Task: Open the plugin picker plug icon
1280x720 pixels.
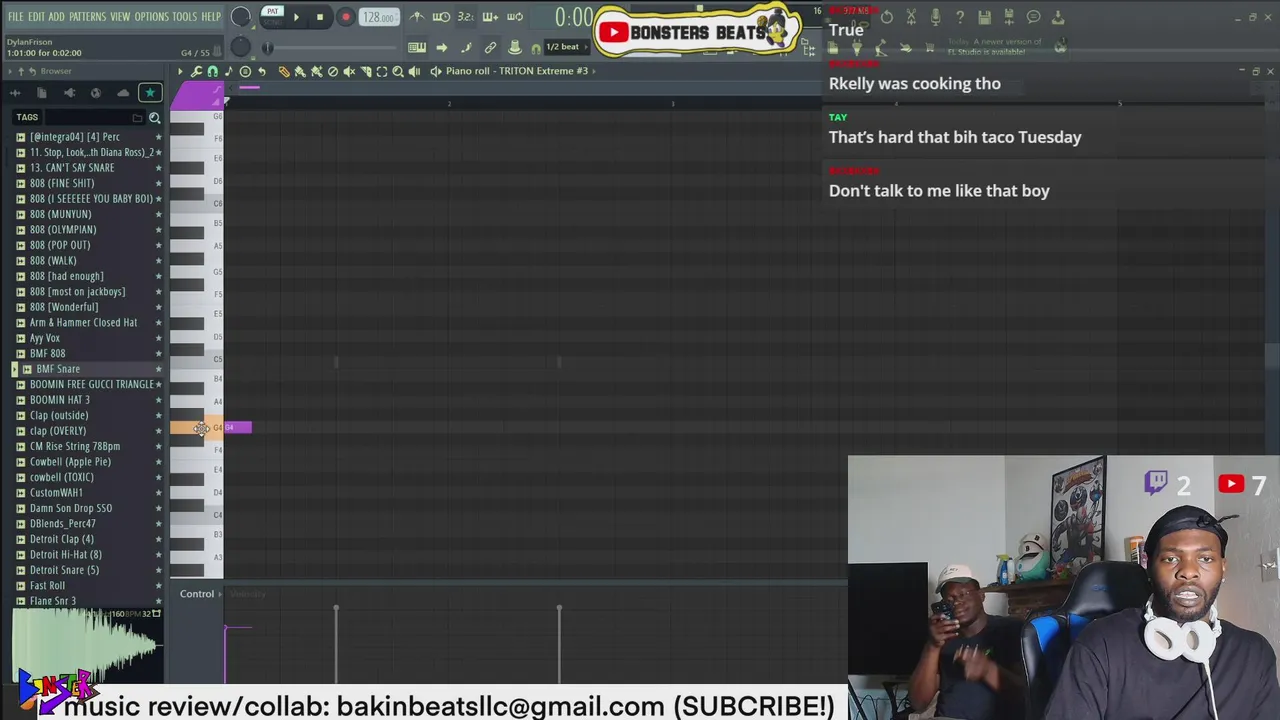Action: tap(856, 47)
